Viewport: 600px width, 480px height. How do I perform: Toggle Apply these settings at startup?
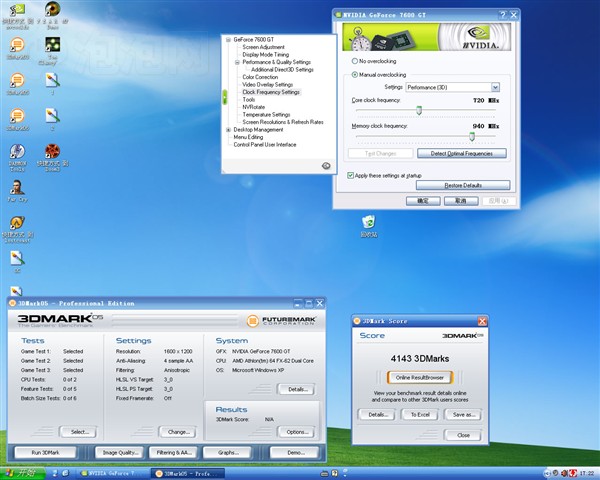350,175
